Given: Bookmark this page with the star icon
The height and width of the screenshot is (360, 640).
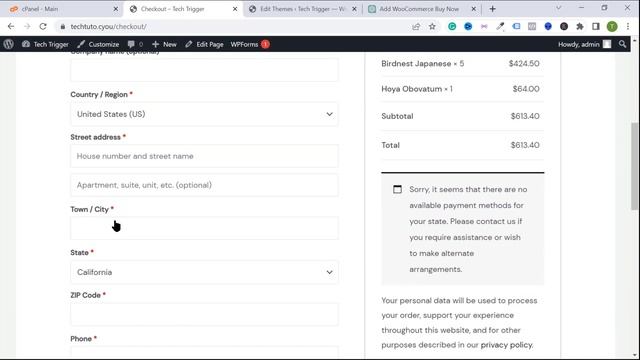Looking at the screenshot, I should tap(432, 27).
